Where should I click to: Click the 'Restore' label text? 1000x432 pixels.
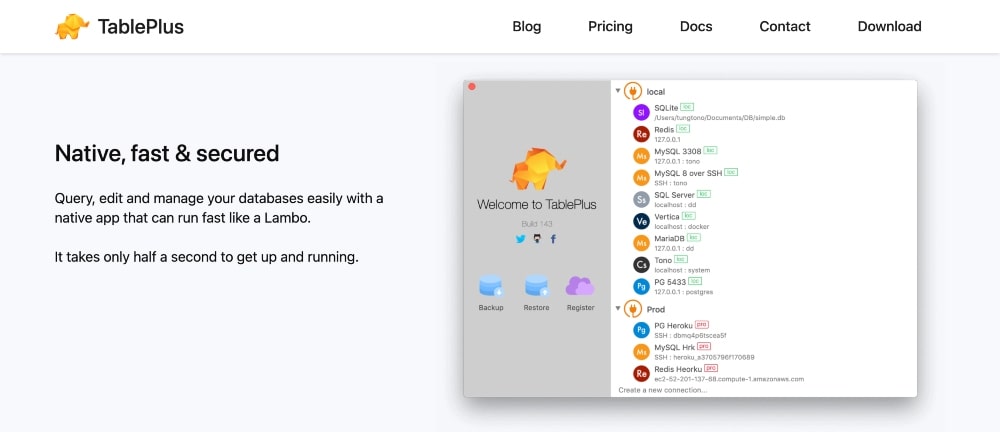tap(536, 308)
